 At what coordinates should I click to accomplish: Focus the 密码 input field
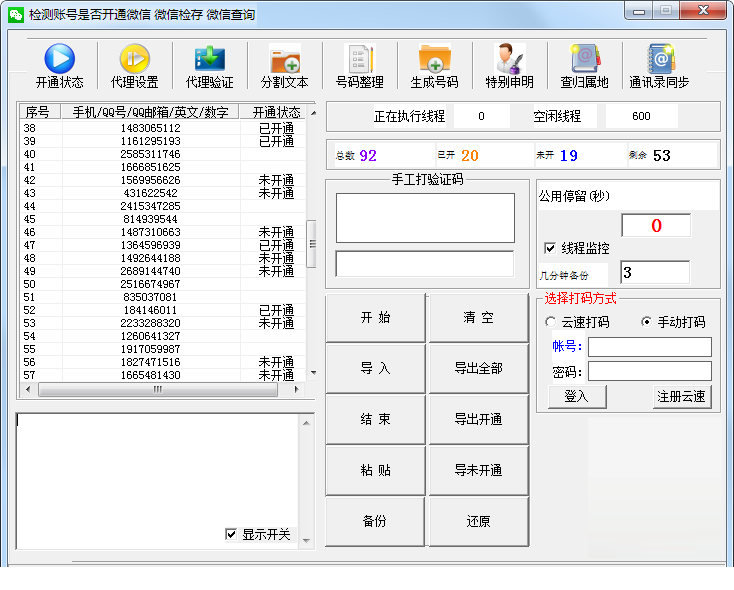[650, 371]
